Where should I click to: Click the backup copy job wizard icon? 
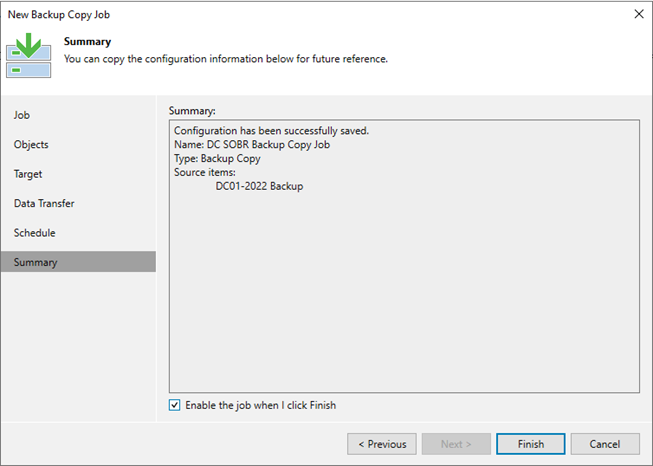click(x=29, y=56)
